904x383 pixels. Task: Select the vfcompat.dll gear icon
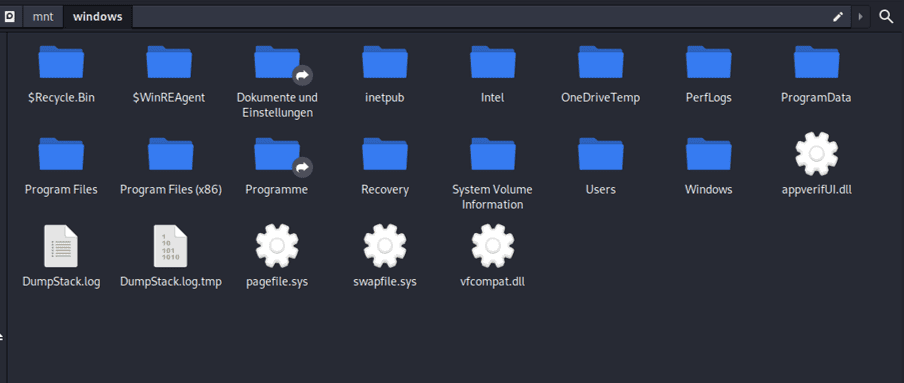493,246
